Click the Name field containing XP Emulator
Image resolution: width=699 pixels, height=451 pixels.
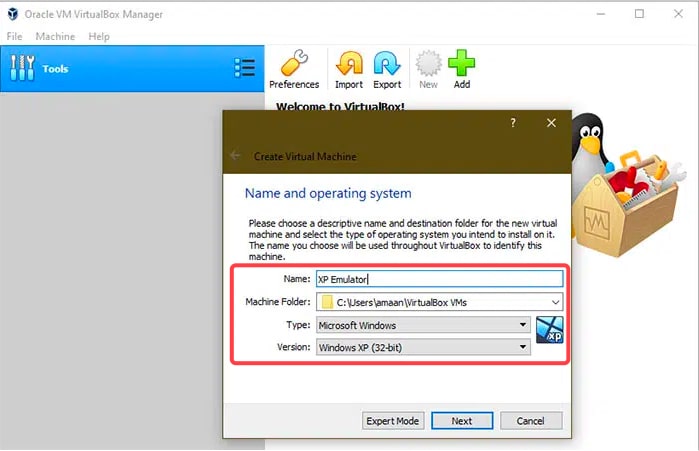[x=440, y=279]
